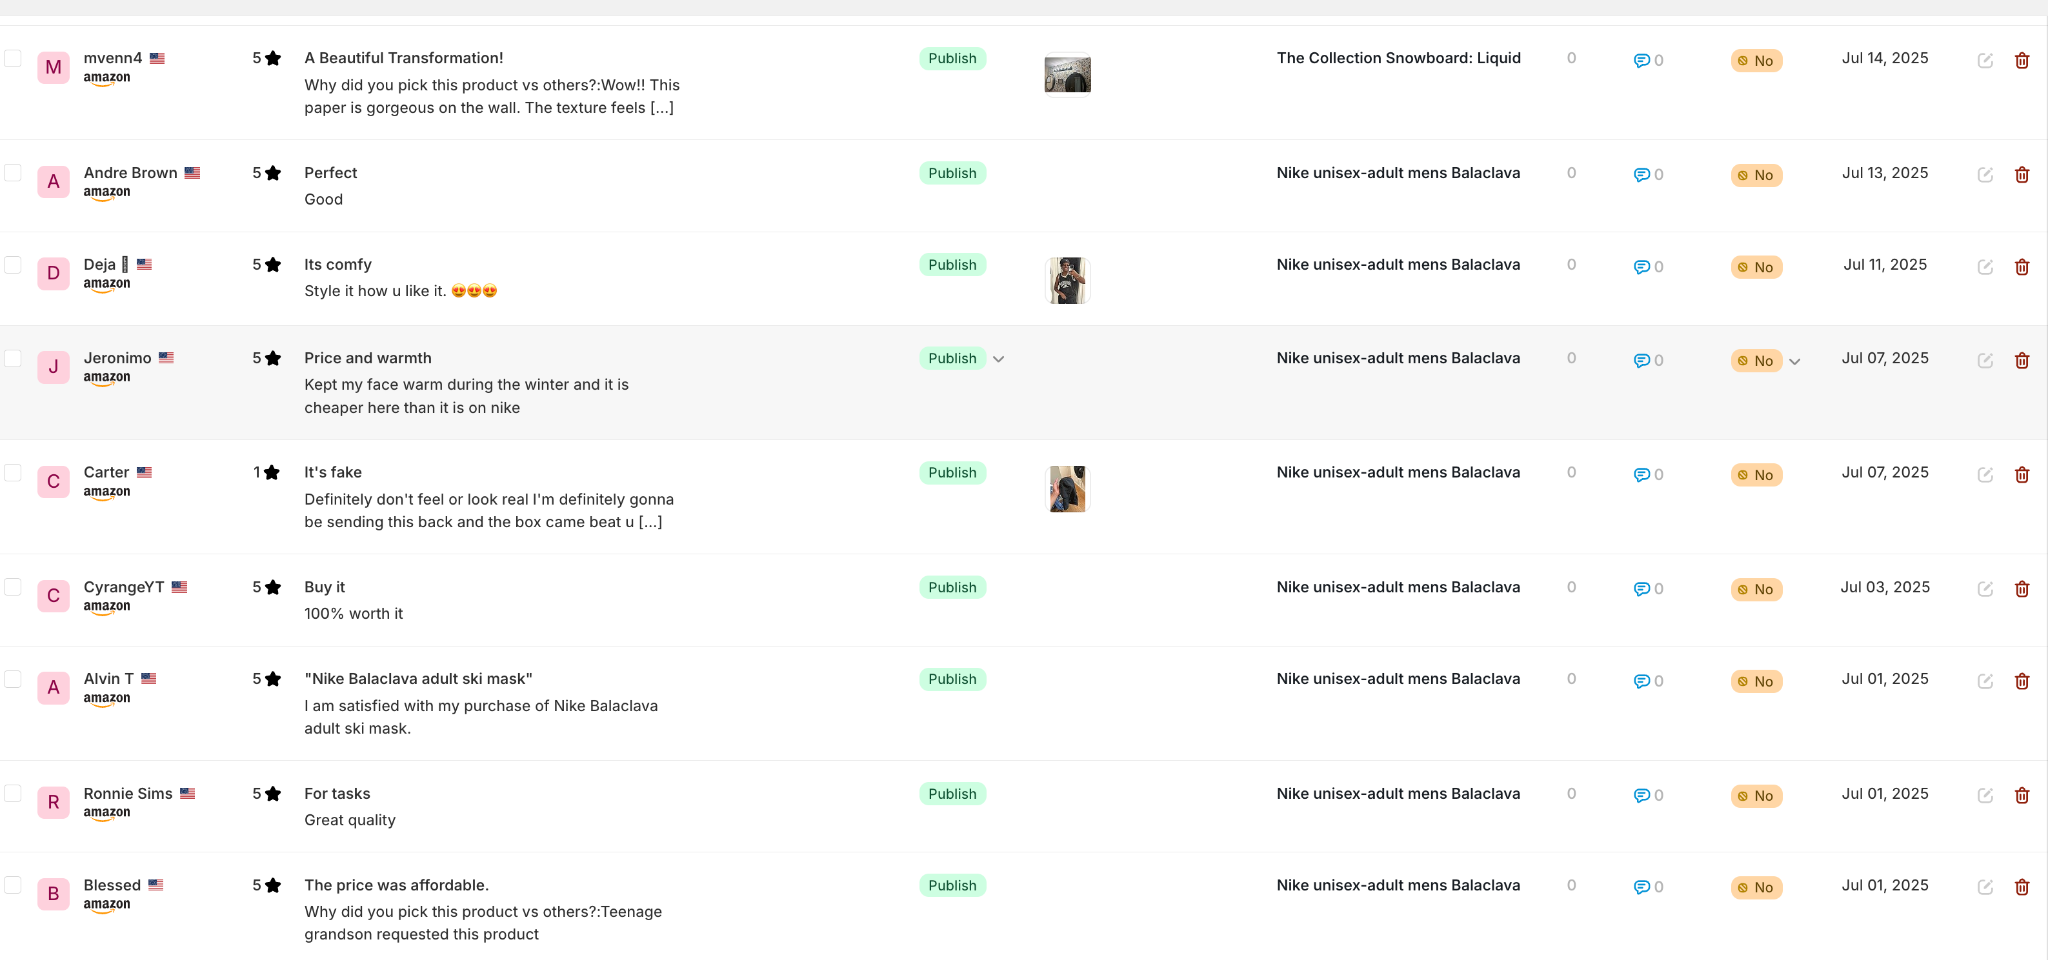Delete the mvenn4 review with trash icon
The image size is (2048, 960).
(x=2021, y=60)
